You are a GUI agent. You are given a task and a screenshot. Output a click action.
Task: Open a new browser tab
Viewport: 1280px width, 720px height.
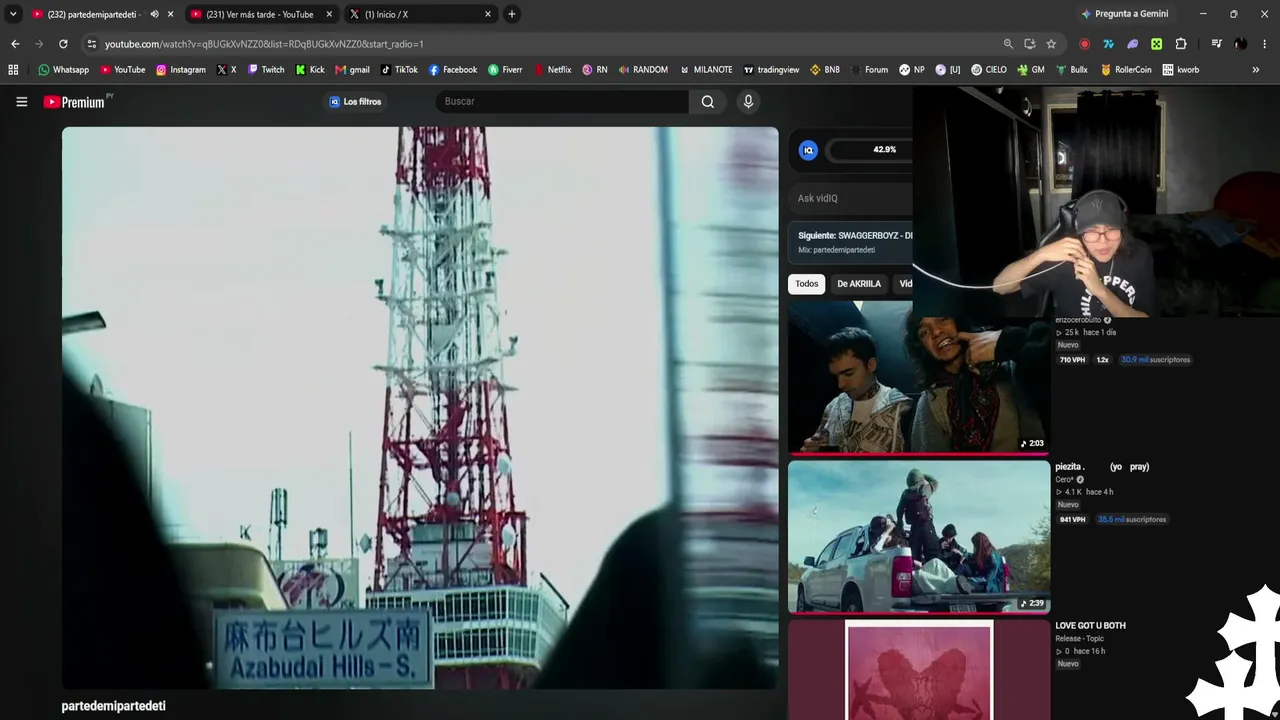[x=512, y=14]
